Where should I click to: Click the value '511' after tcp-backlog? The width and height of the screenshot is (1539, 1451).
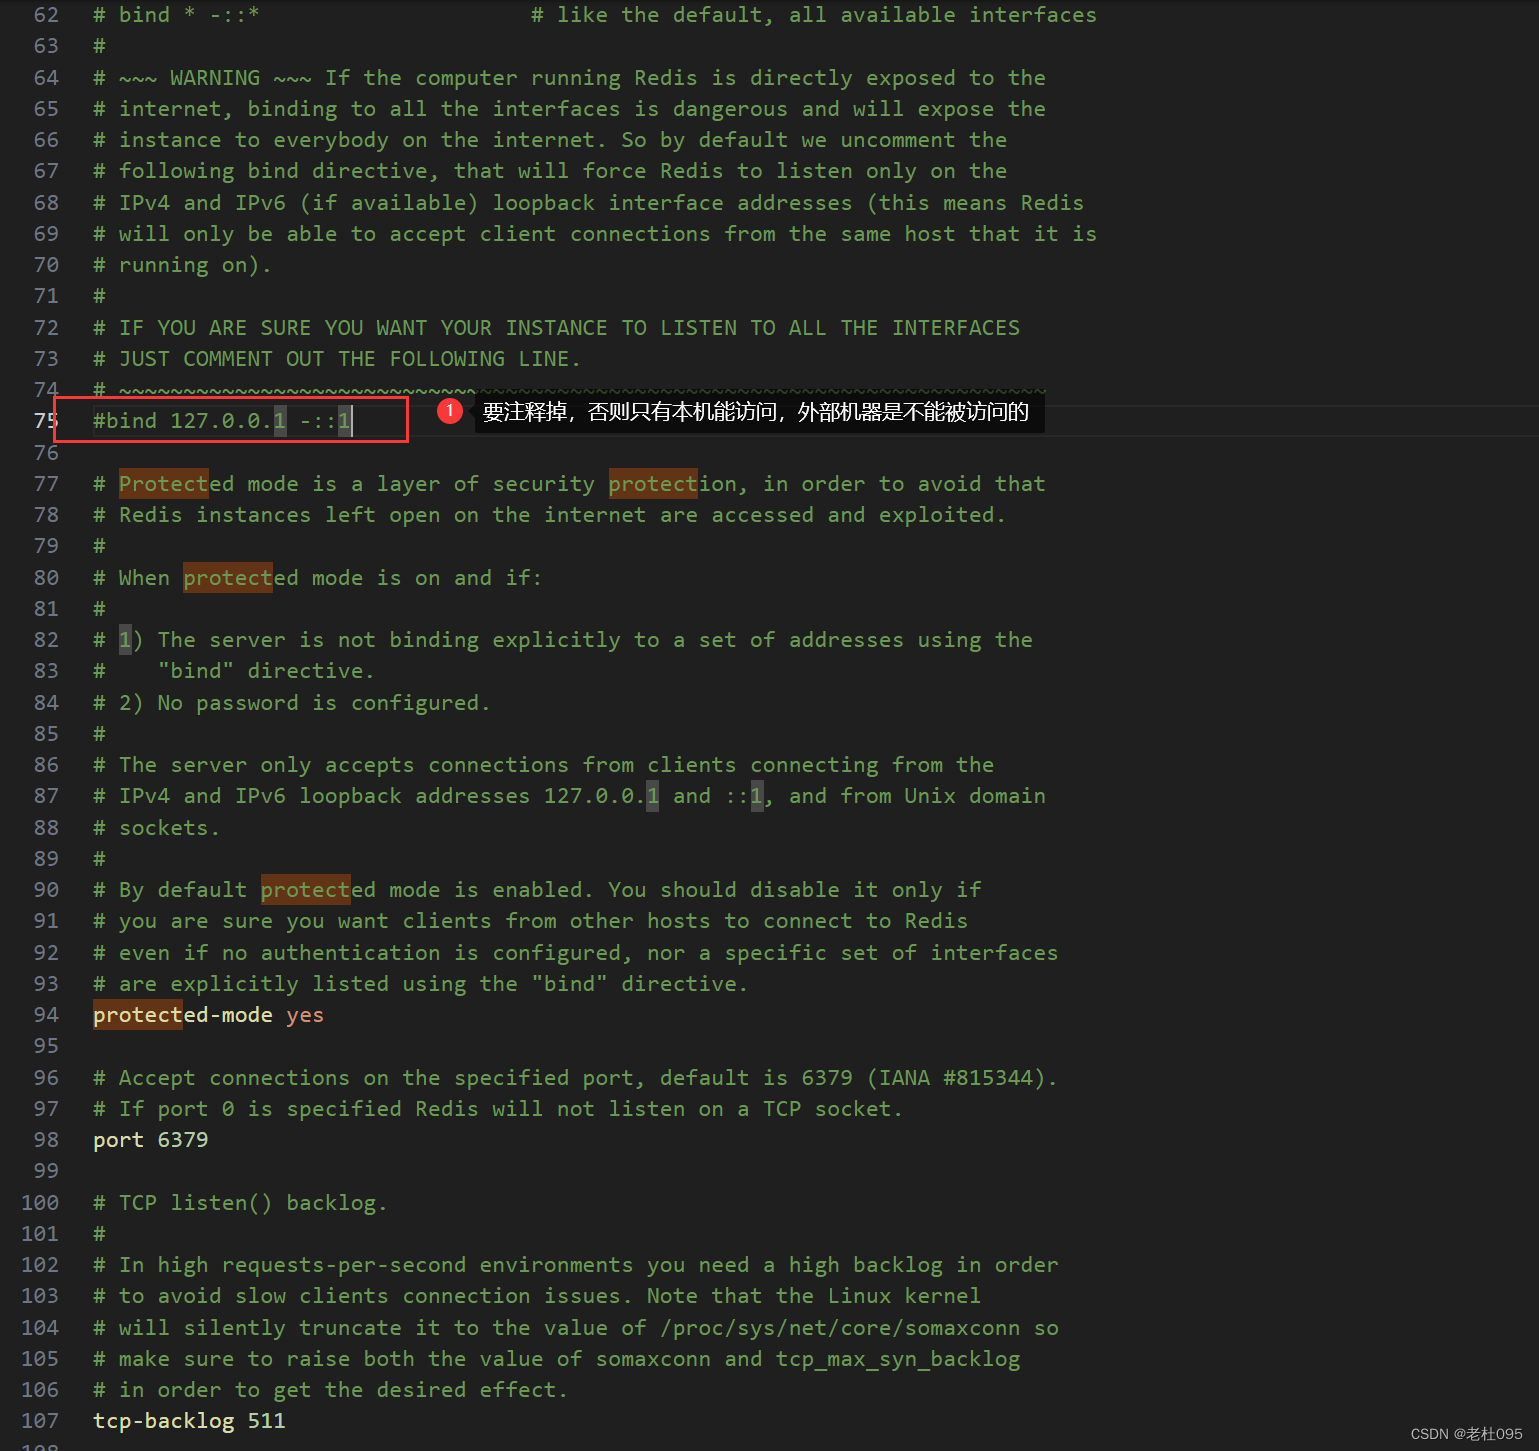(267, 1421)
